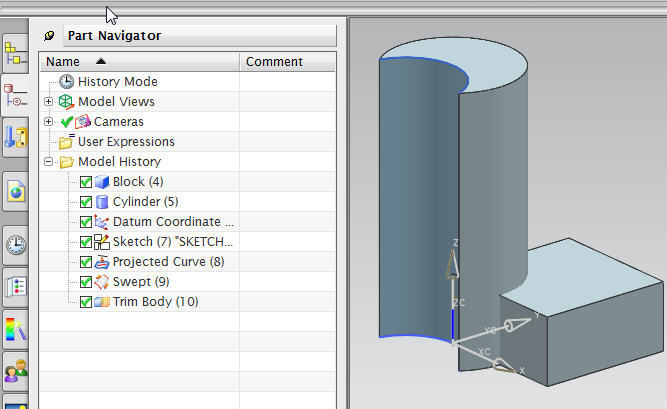Click the Trim Body feature icon
This screenshot has height=409, width=667.
click(102, 302)
